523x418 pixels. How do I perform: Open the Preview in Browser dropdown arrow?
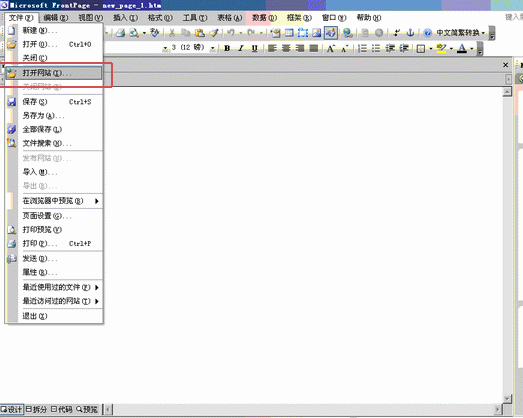pos(144,33)
